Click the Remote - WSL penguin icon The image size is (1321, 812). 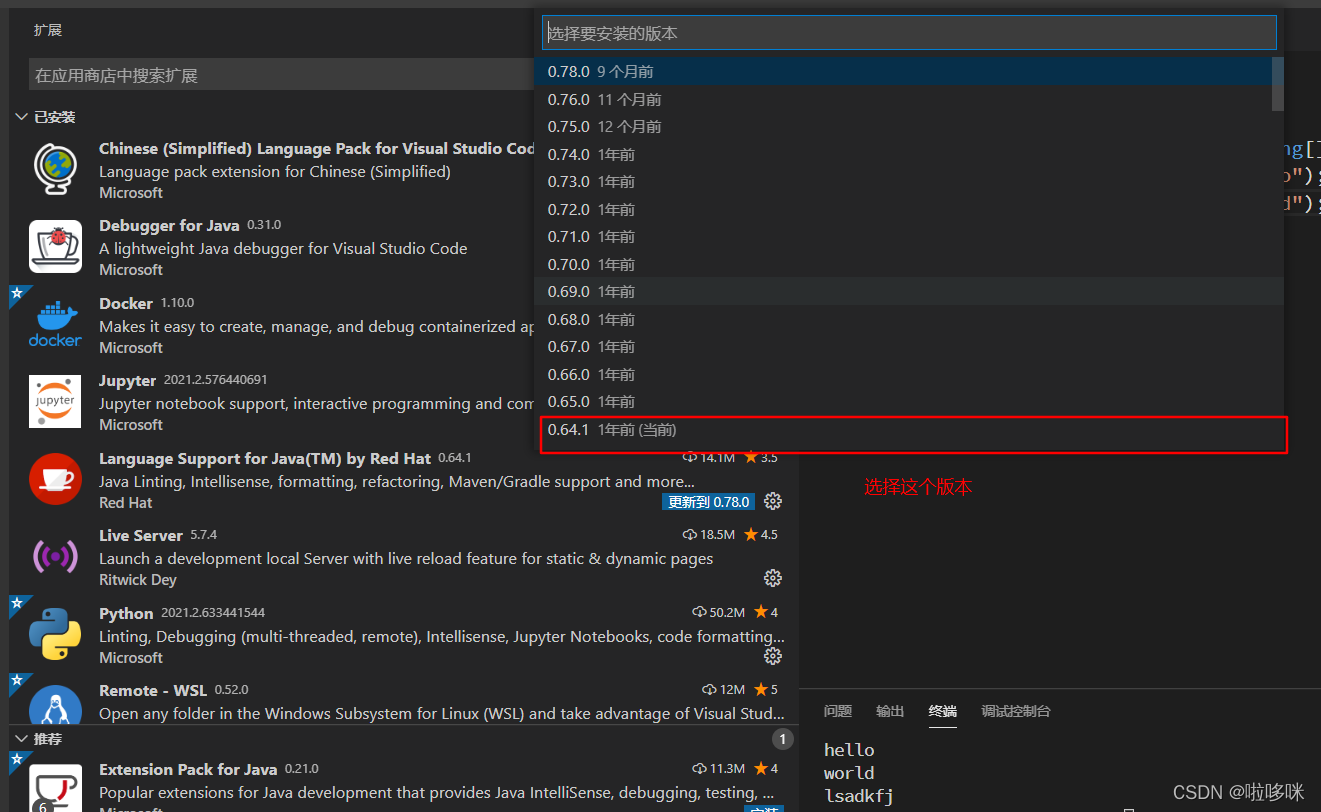pos(55,706)
